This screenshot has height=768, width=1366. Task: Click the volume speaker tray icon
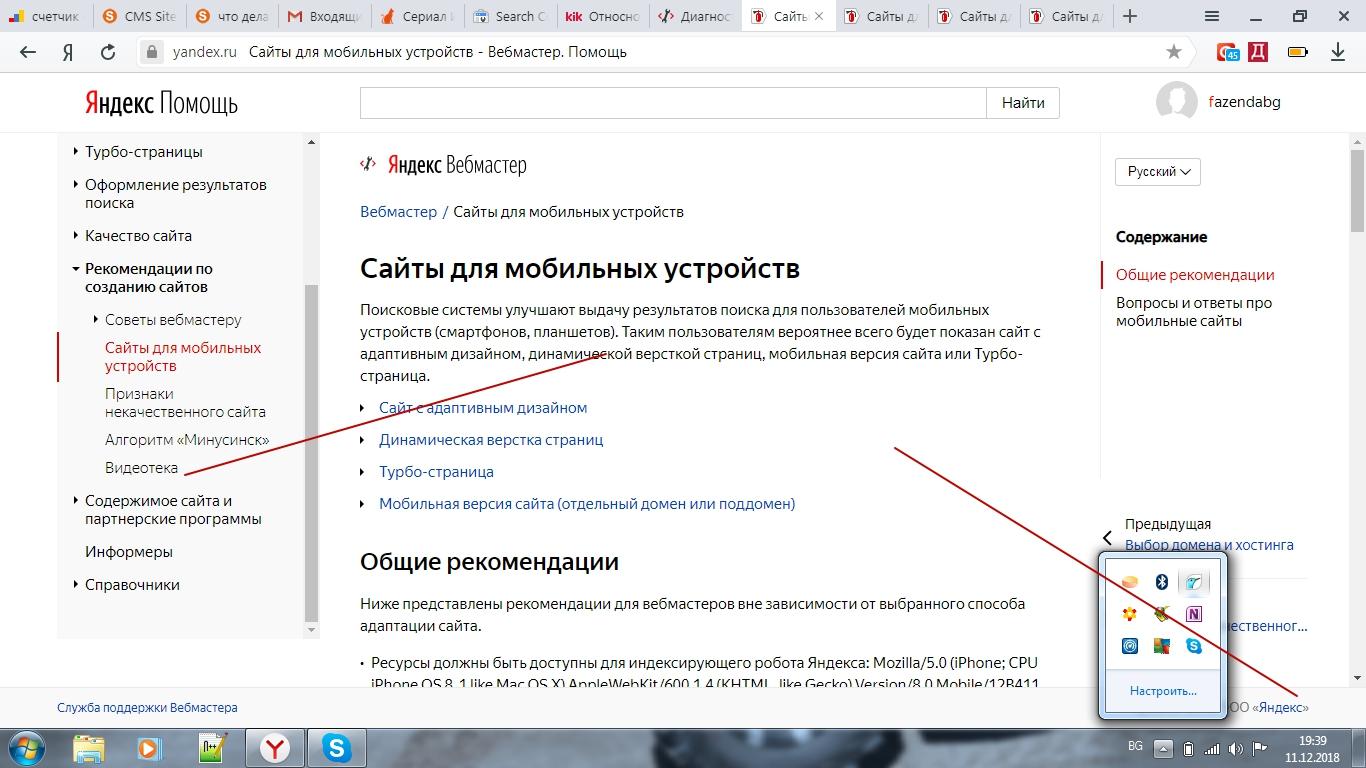(x=1237, y=748)
